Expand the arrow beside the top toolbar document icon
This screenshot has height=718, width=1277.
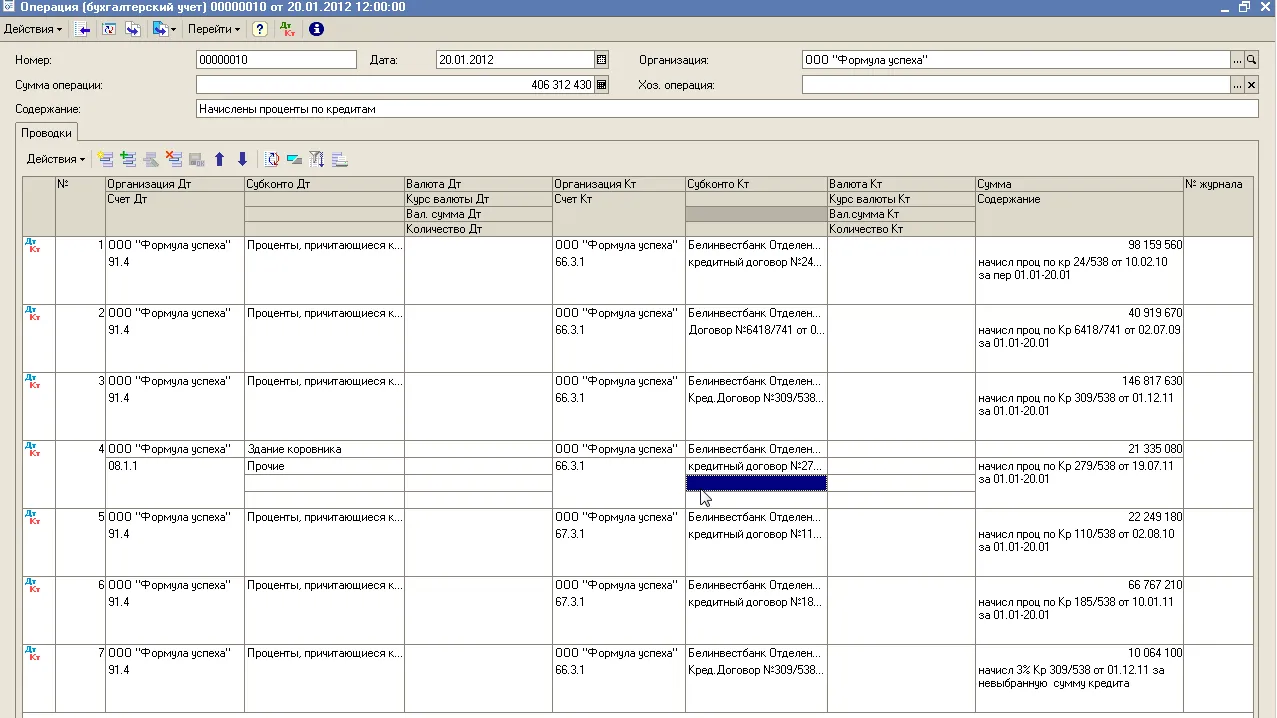174,29
